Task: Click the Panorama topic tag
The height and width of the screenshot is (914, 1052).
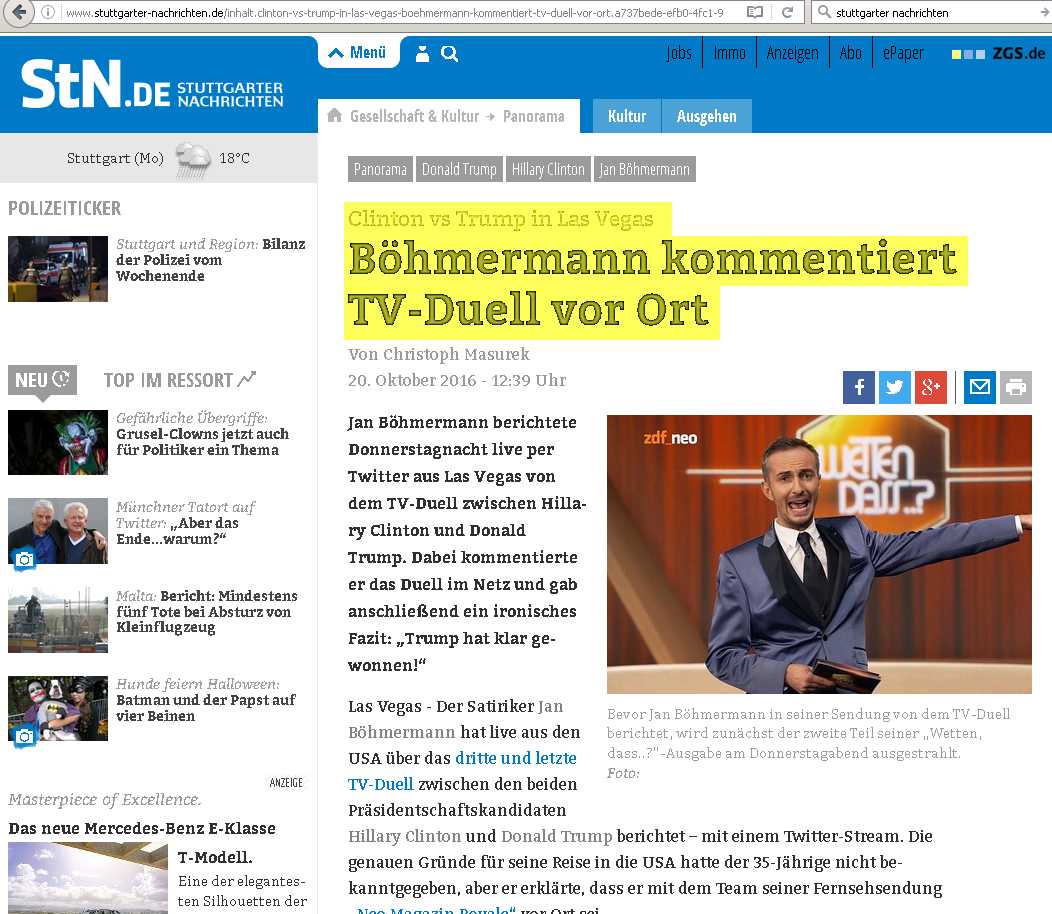Action: point(380,169)
